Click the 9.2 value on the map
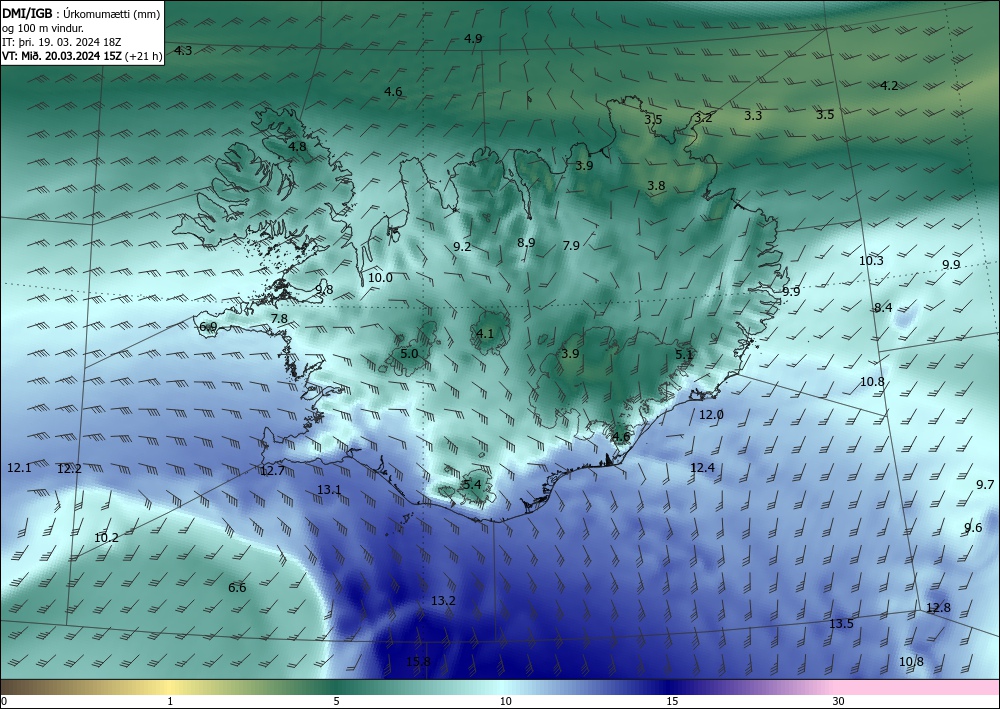 [462, 246]
